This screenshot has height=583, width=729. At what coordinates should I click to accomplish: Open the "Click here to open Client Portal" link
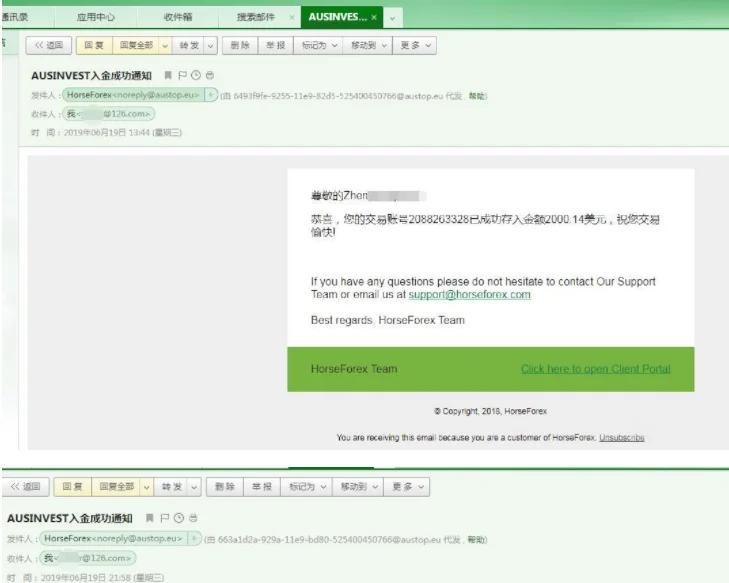point(595,369)
